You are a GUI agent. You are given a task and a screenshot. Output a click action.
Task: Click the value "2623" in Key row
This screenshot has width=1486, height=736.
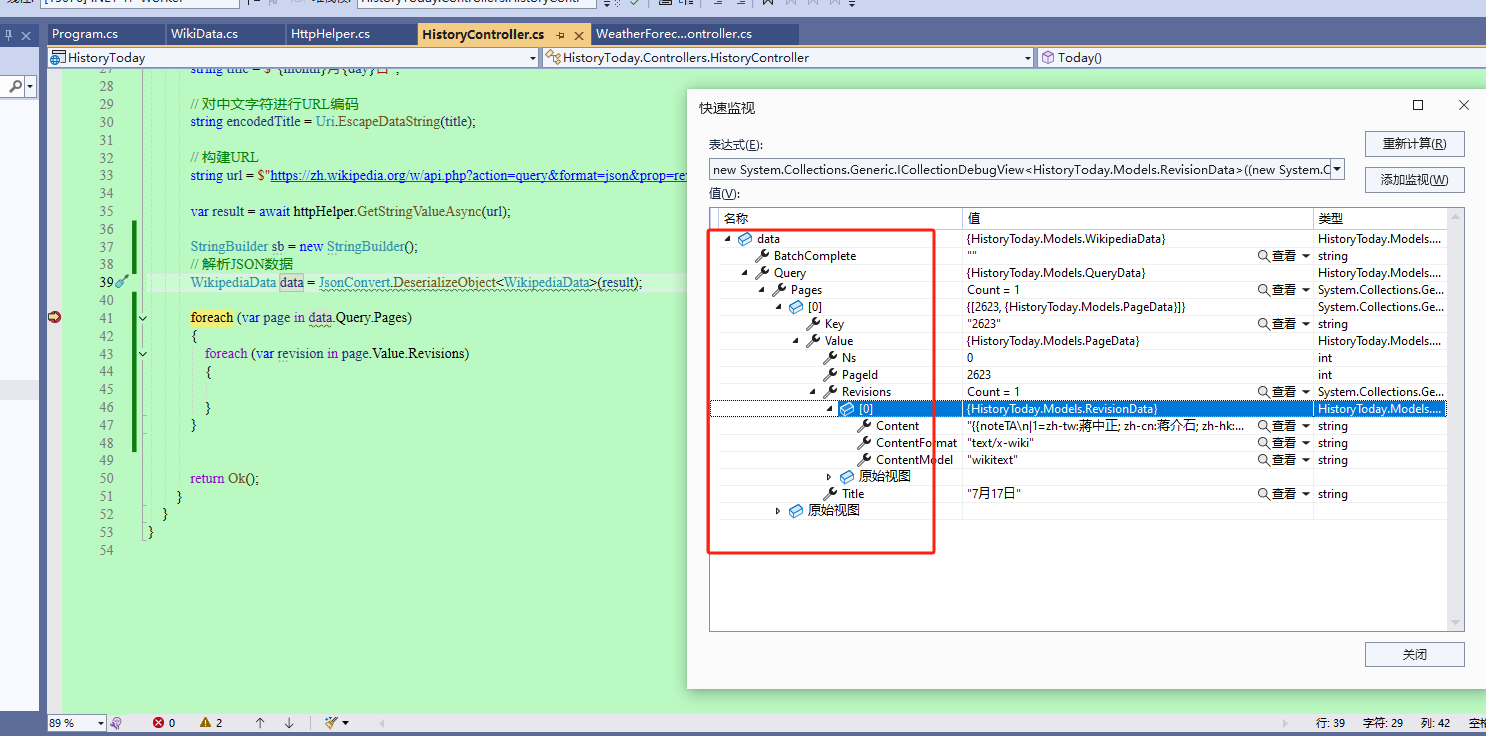pyautogui.click(x=984, y=324)
